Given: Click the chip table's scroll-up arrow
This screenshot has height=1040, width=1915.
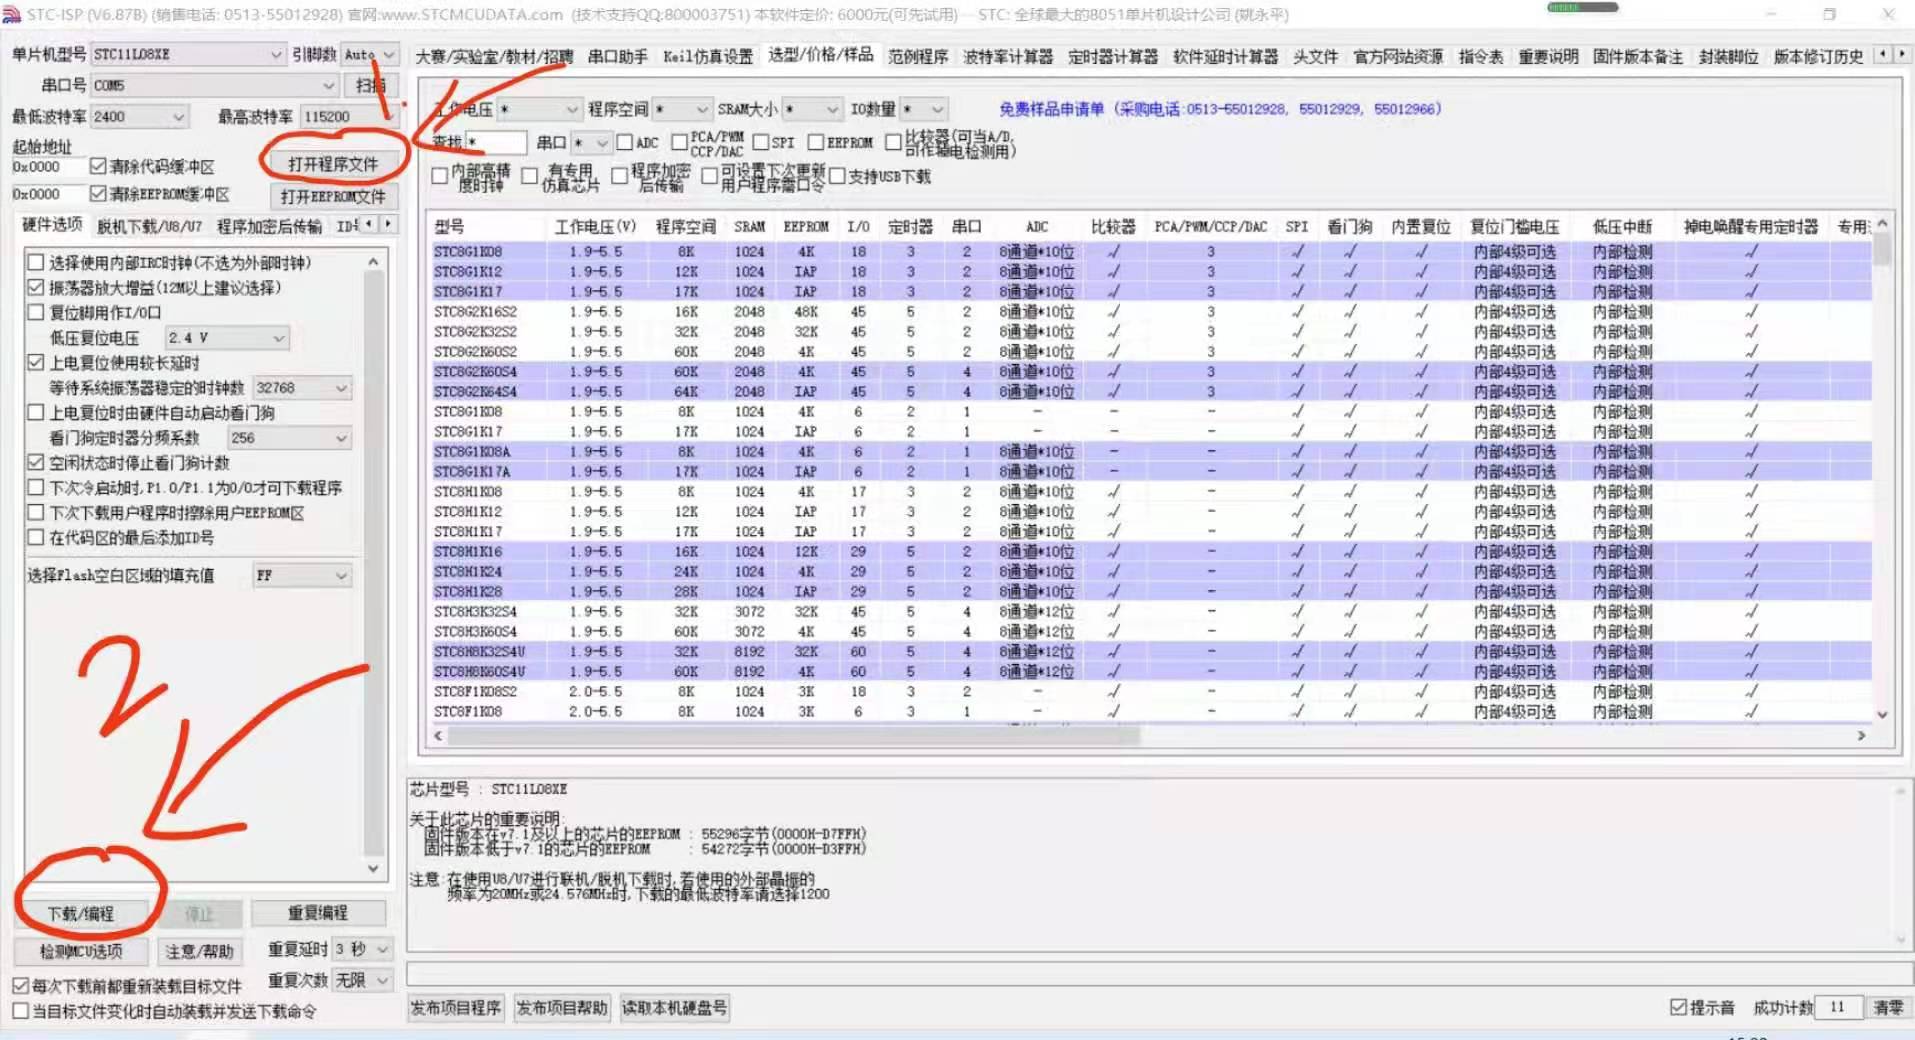Looking at the screenshot, I should 1883,224.
